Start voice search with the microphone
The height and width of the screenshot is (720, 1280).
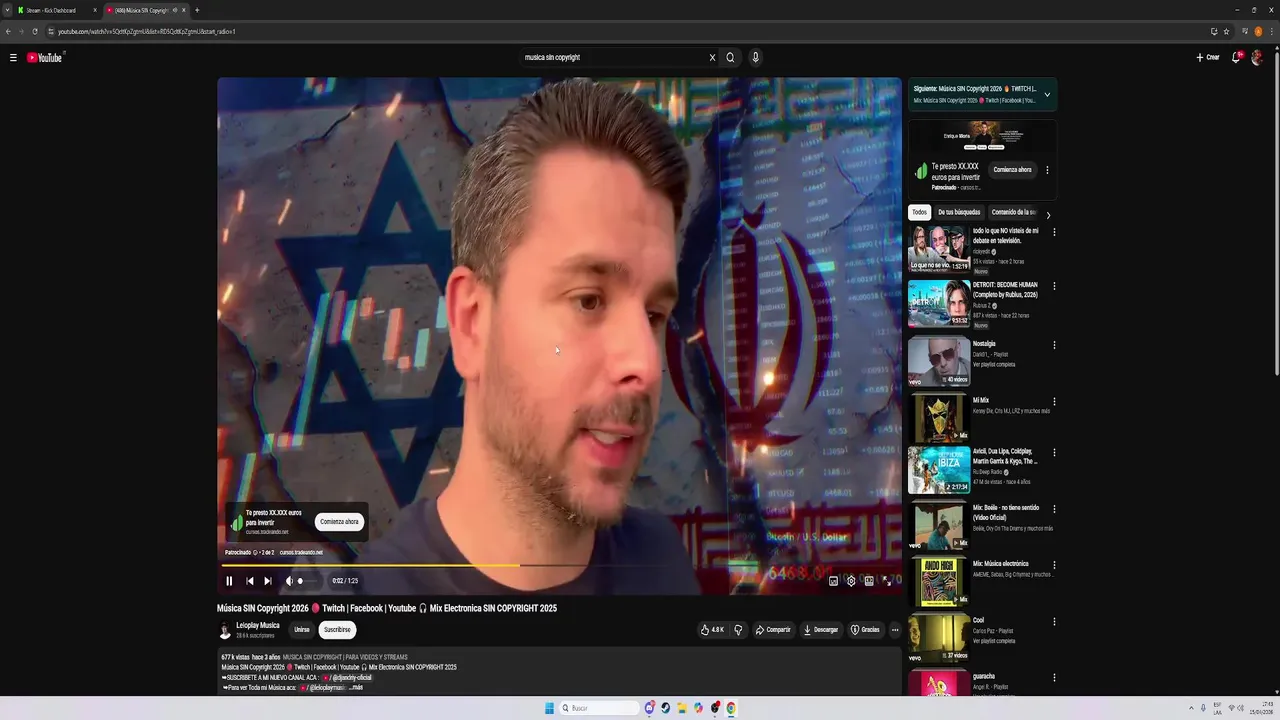coord(755,57)
